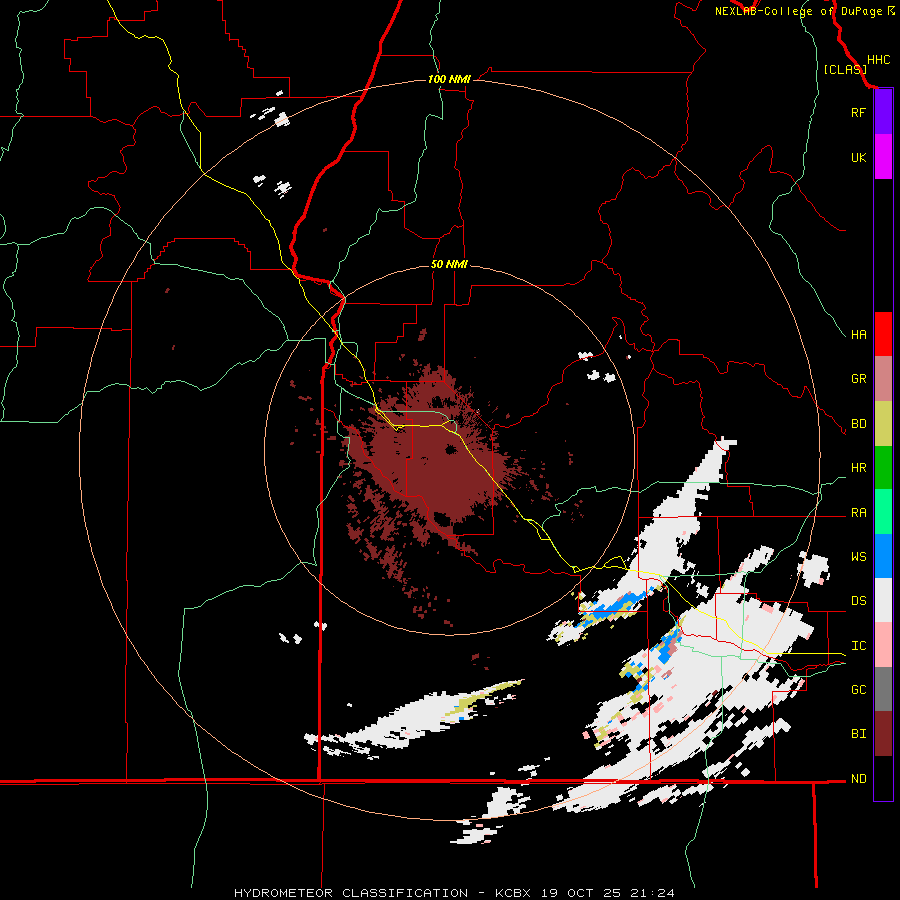This screenshot has width=900, height=900.
Task: Click the RF legend label
Action: coord(858,112)
